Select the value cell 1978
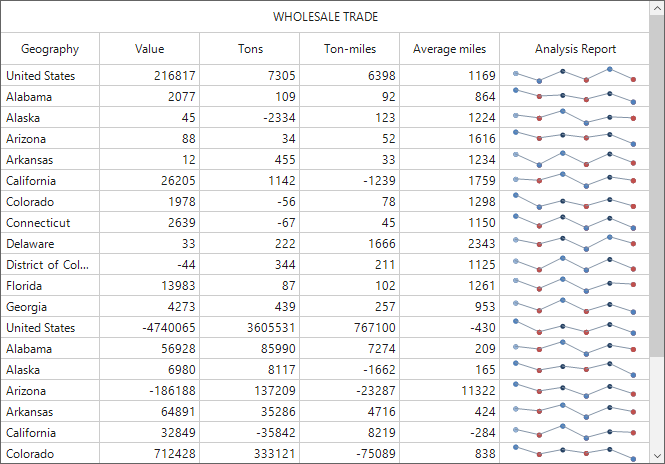 [149, 201]
